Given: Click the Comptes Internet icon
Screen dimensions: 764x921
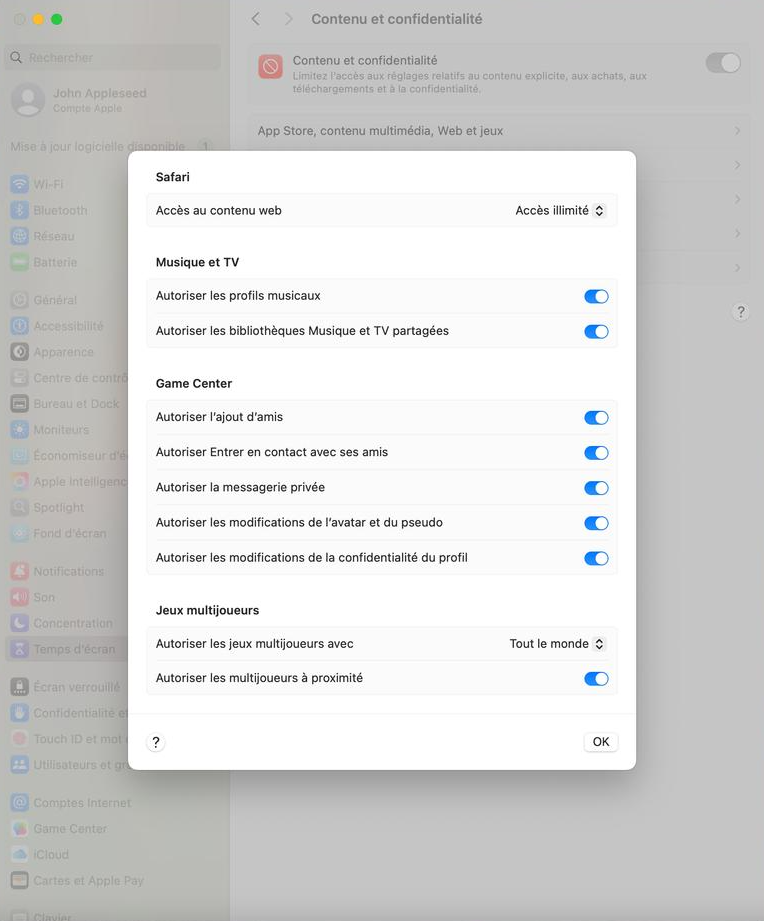Looking at the screenshot, I should click(x=19, y=802).
